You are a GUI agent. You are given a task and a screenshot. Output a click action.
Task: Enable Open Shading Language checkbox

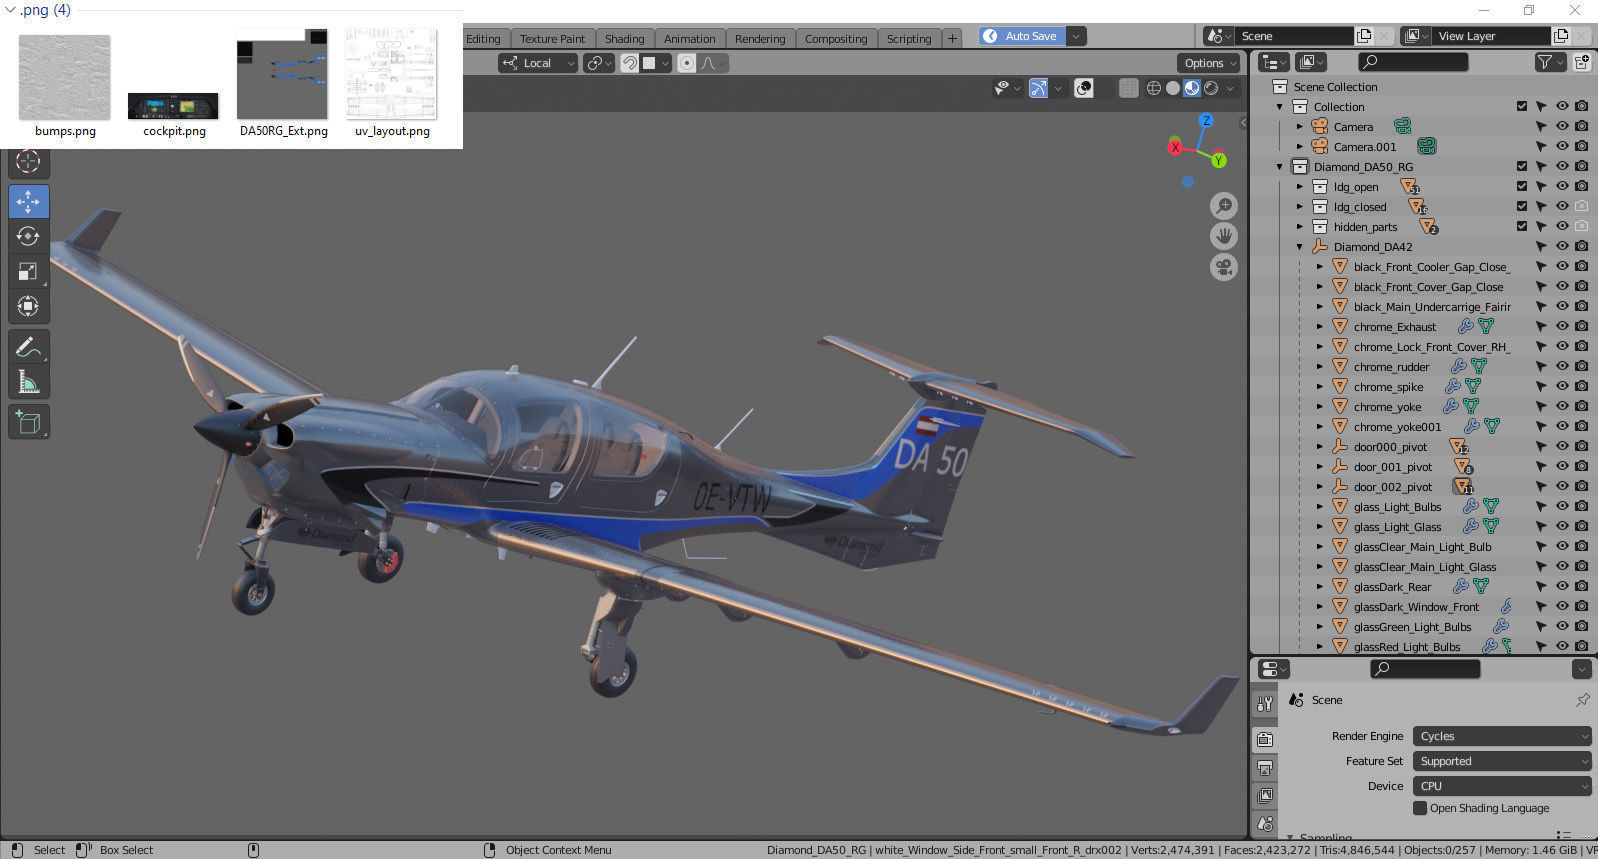click(1420, 808)
